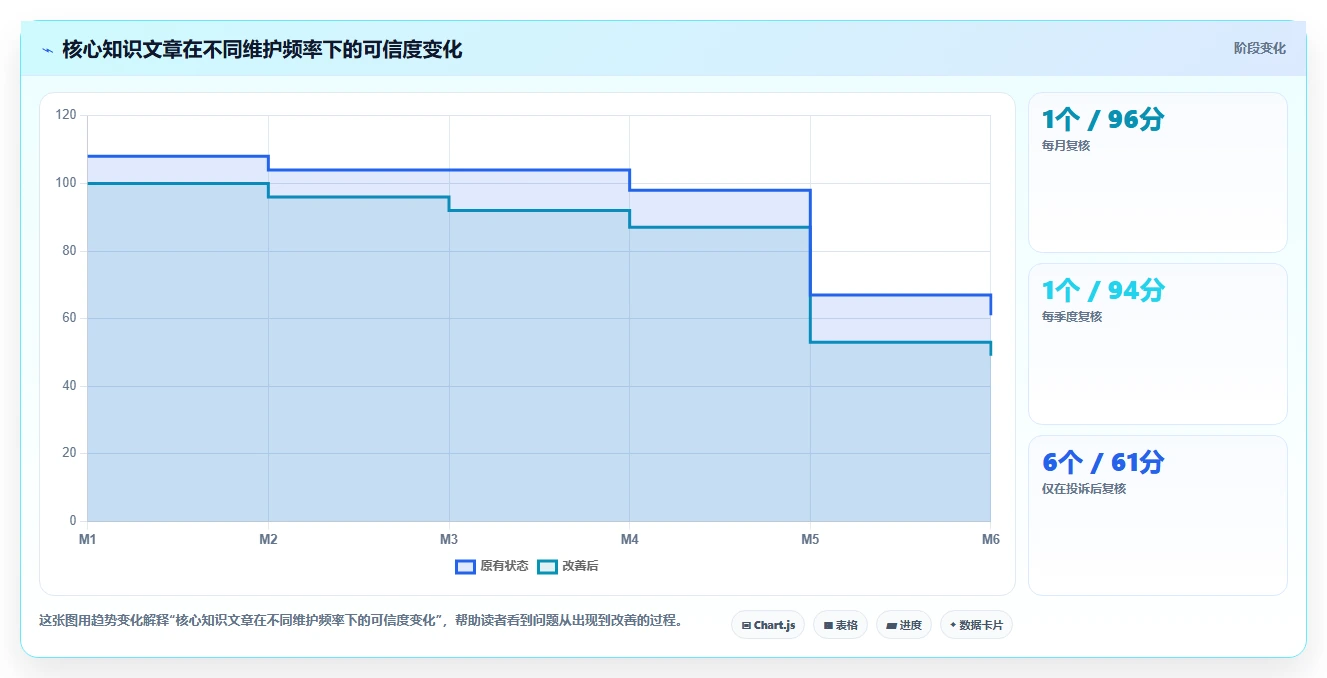Click the 进度 tag
This screenshot has width=1327, height=678.
point(904,625)
